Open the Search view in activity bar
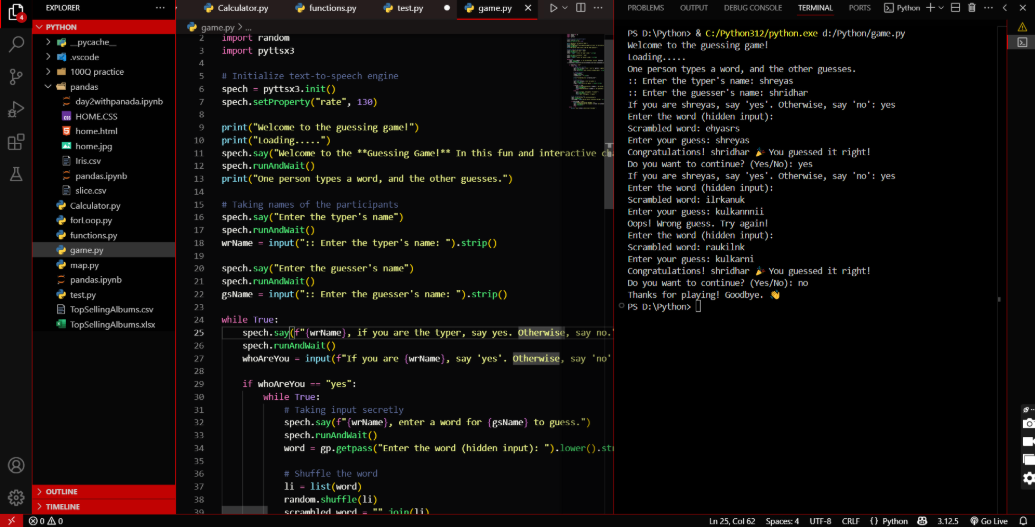The image size is (1035, 527). pyautogui.click(x=16, y=44)
